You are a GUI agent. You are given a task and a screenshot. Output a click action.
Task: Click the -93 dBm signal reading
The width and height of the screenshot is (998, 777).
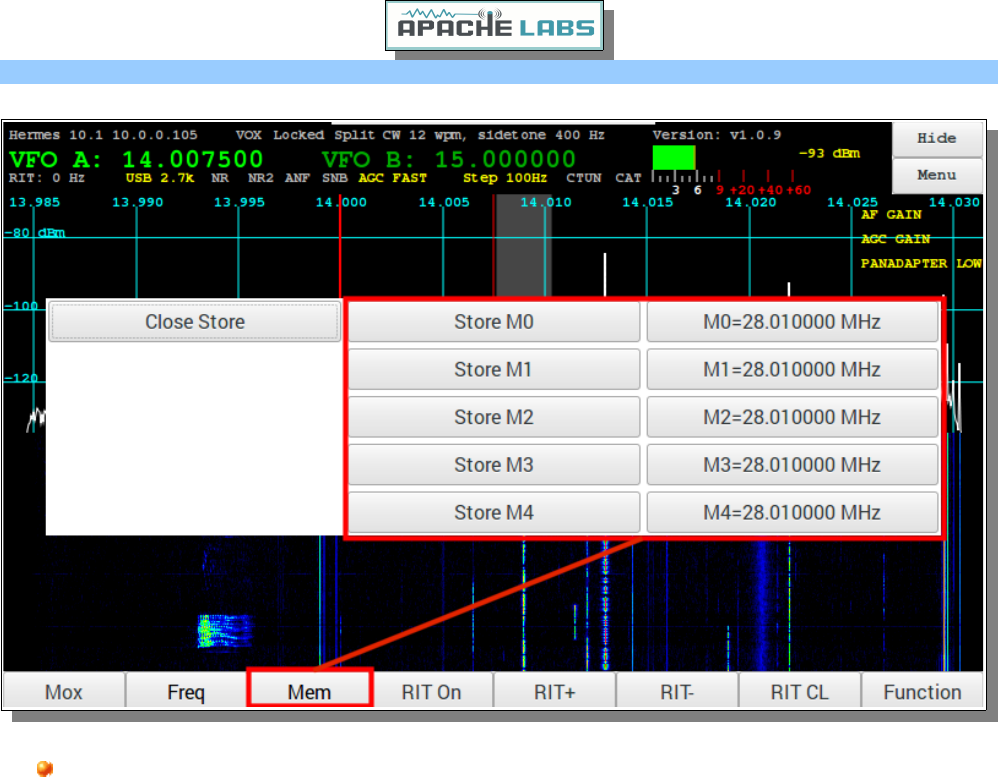[x=829, y=154]
